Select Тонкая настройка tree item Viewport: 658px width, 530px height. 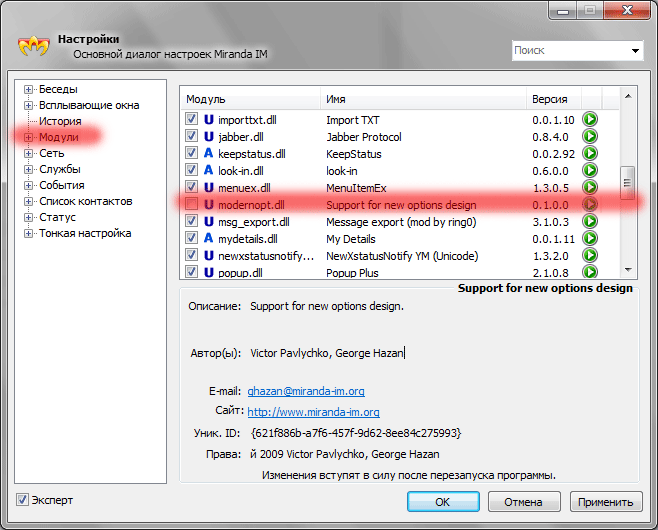point(85,233)
